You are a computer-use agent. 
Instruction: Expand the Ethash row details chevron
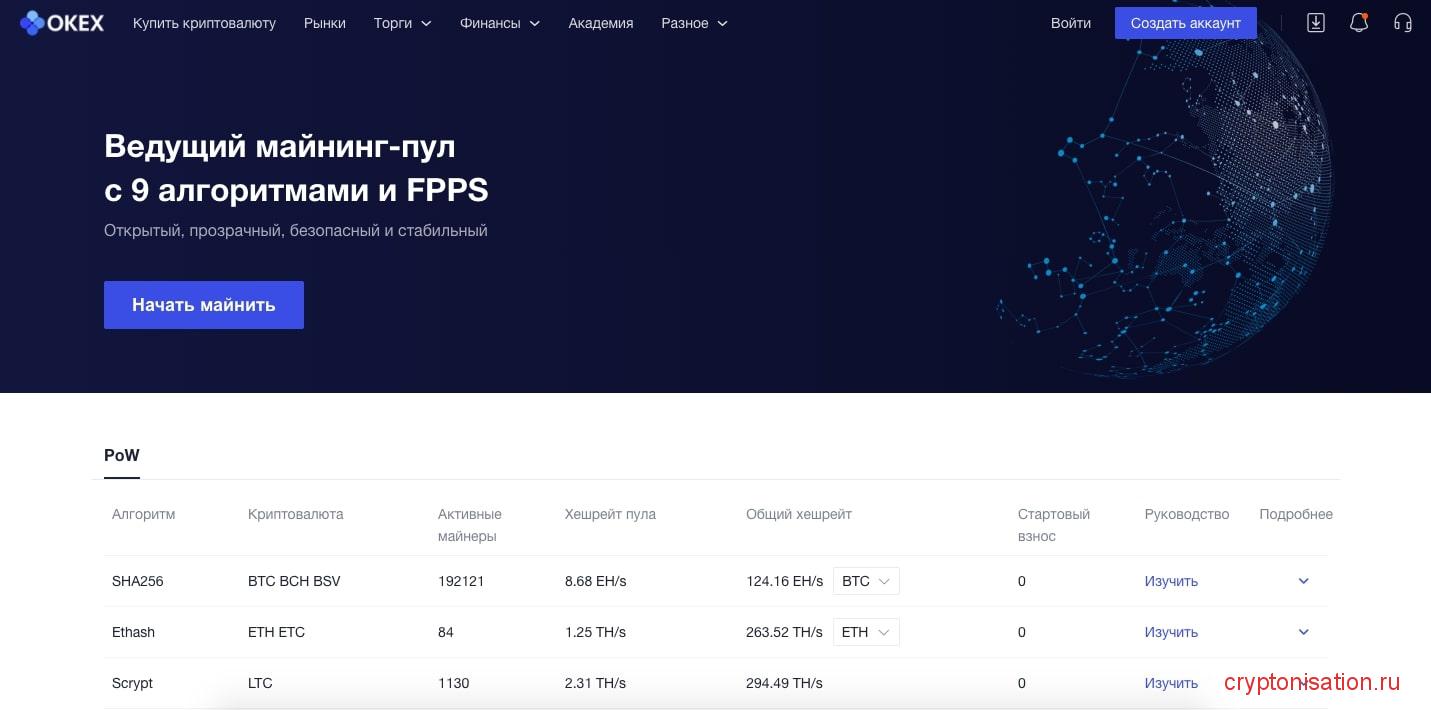coord(1303,632)
